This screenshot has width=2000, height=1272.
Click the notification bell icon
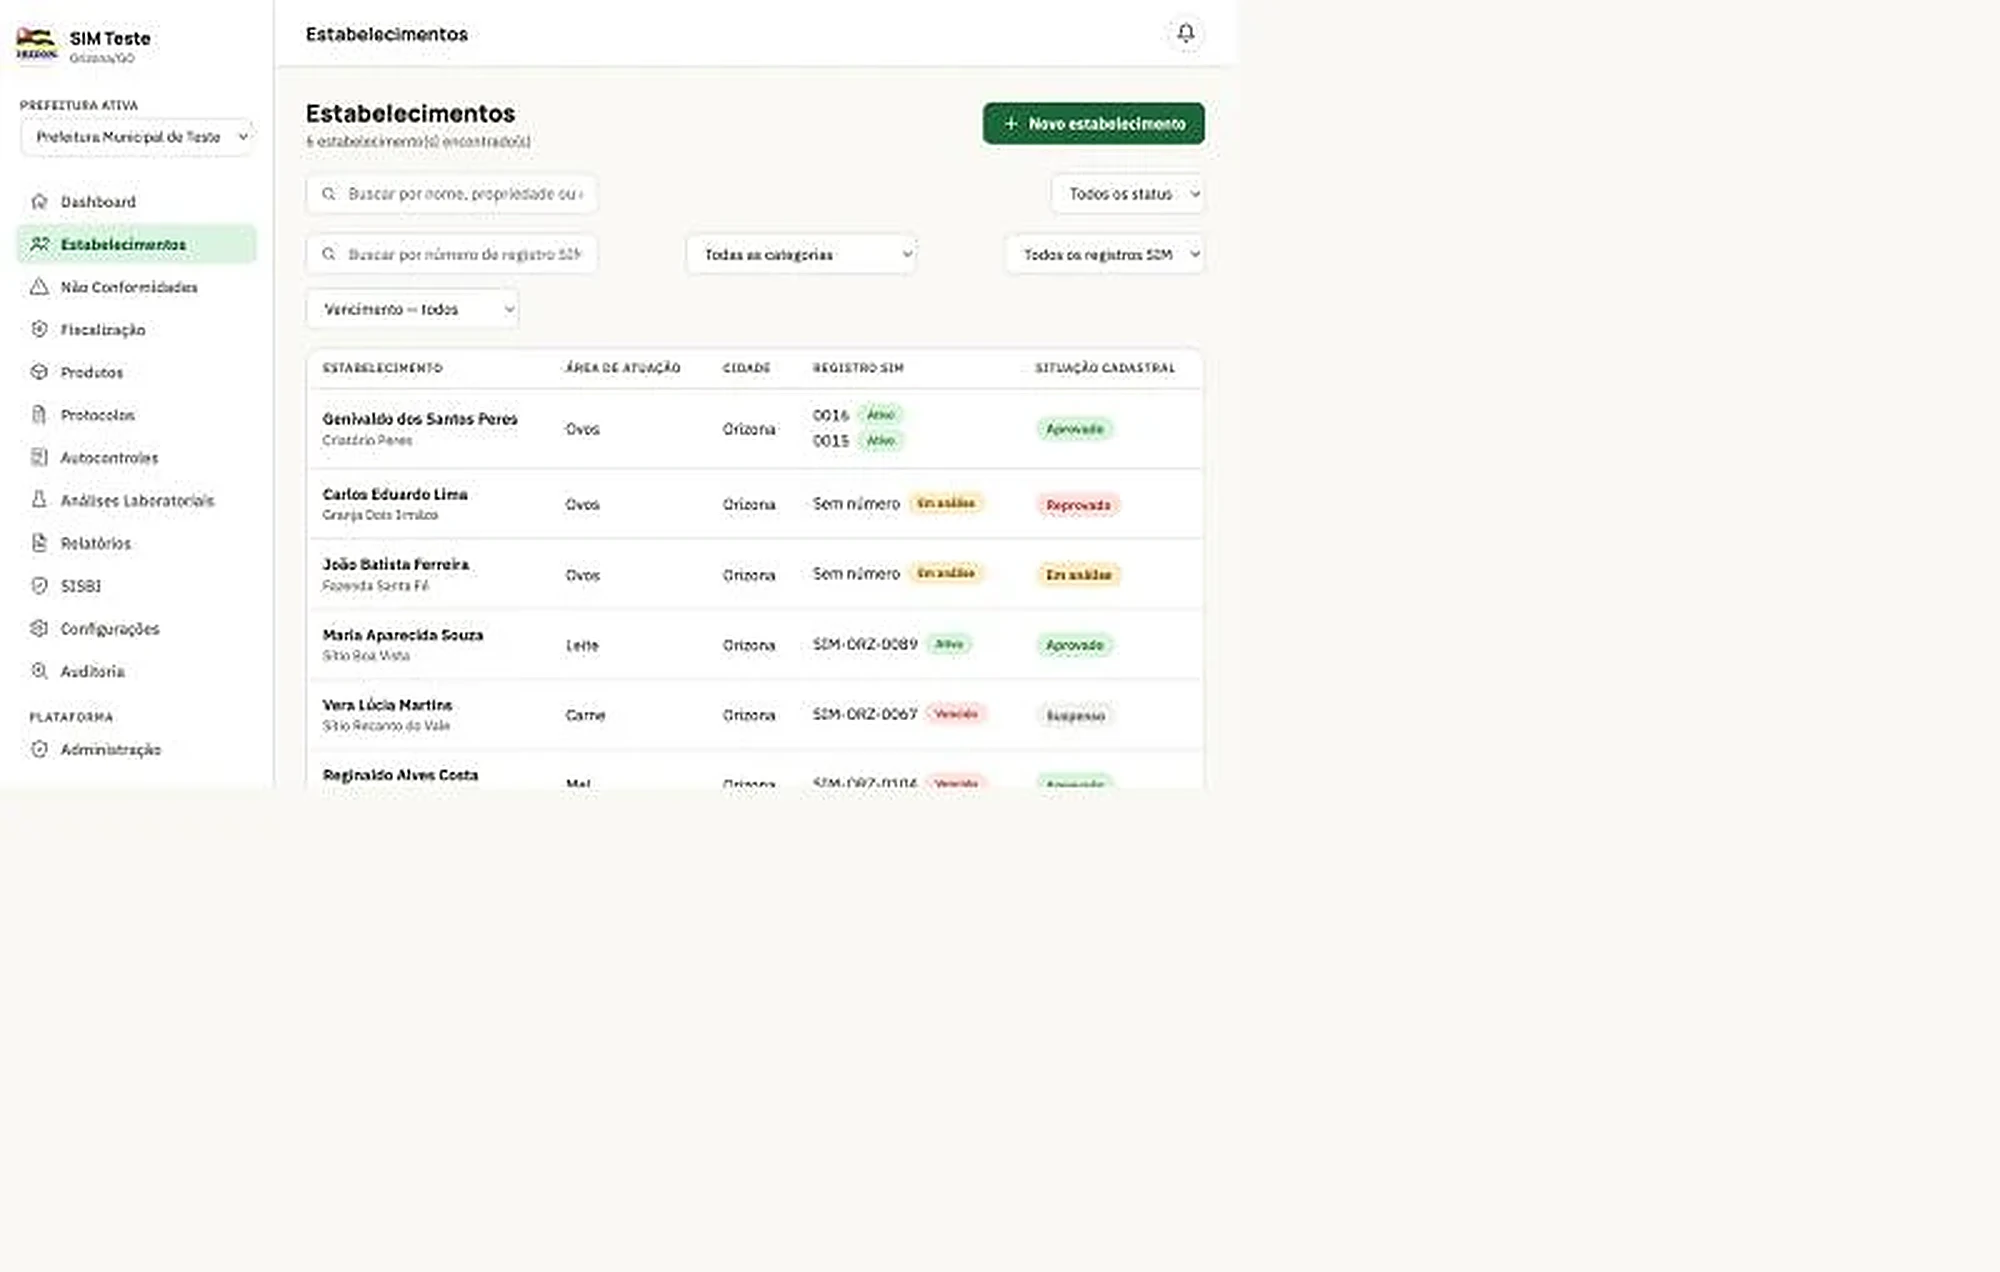point(1185,33)
